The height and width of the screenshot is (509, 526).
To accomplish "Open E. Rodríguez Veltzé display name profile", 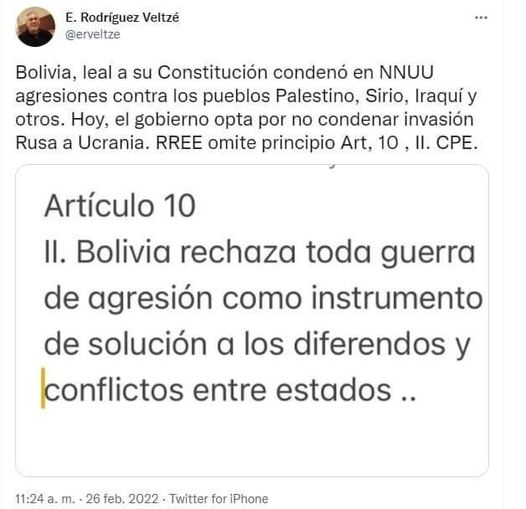I will 122,17.
